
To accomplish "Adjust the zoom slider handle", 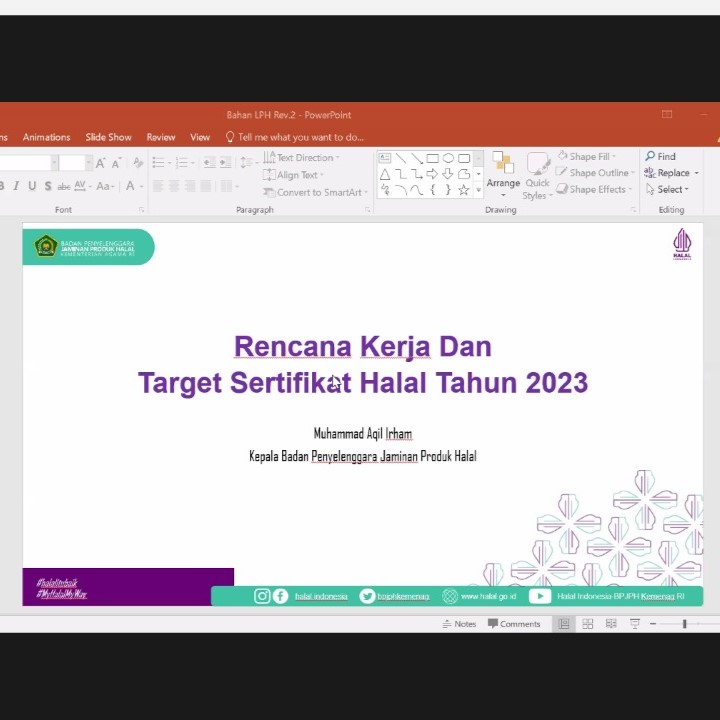I will click(x=685, y=624).
